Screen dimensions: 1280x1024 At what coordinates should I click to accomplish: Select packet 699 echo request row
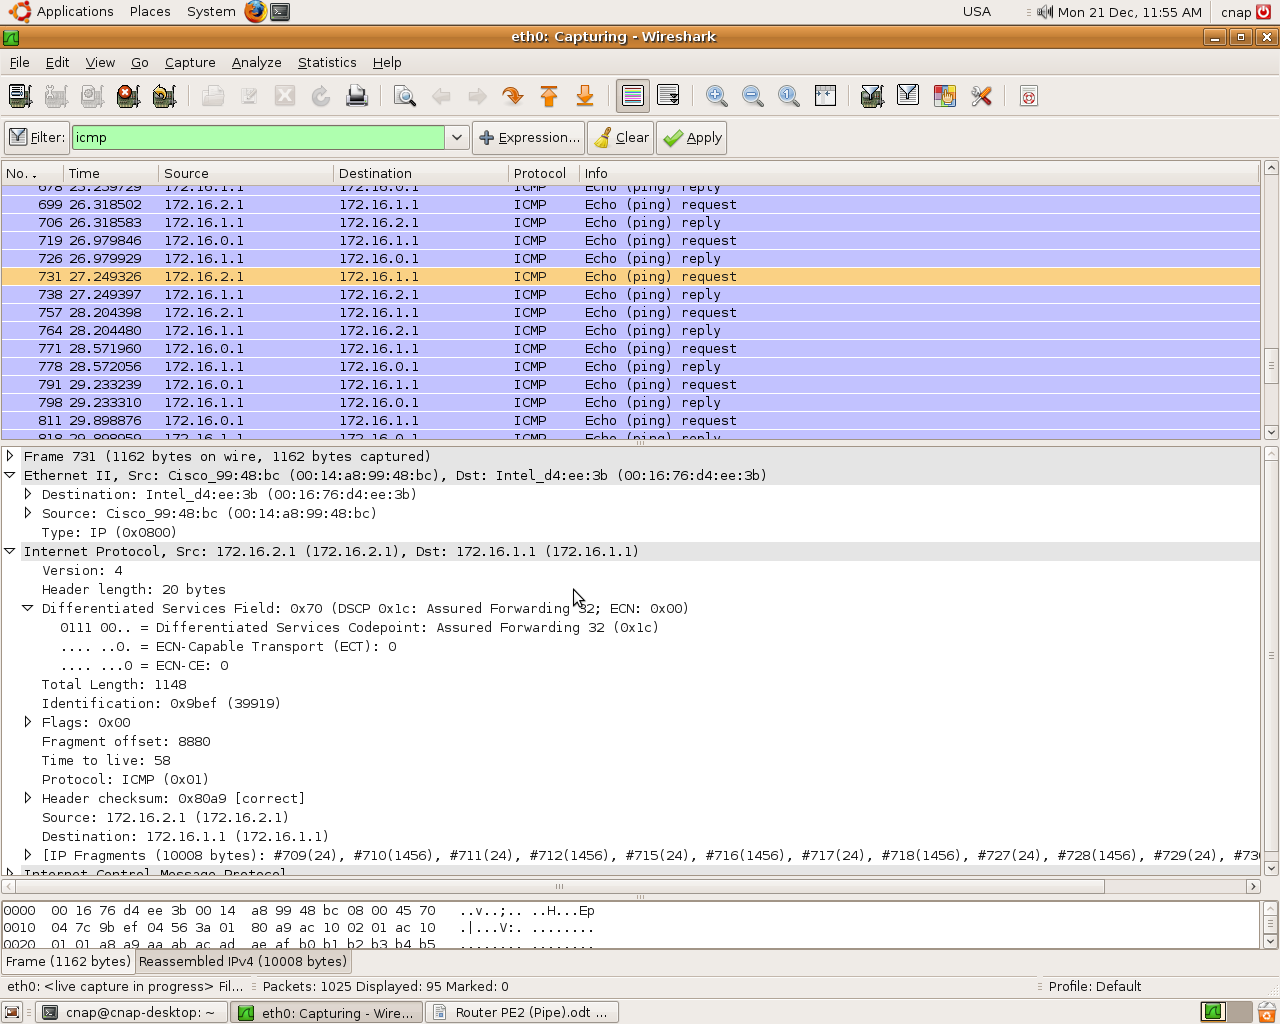(631, 204)
